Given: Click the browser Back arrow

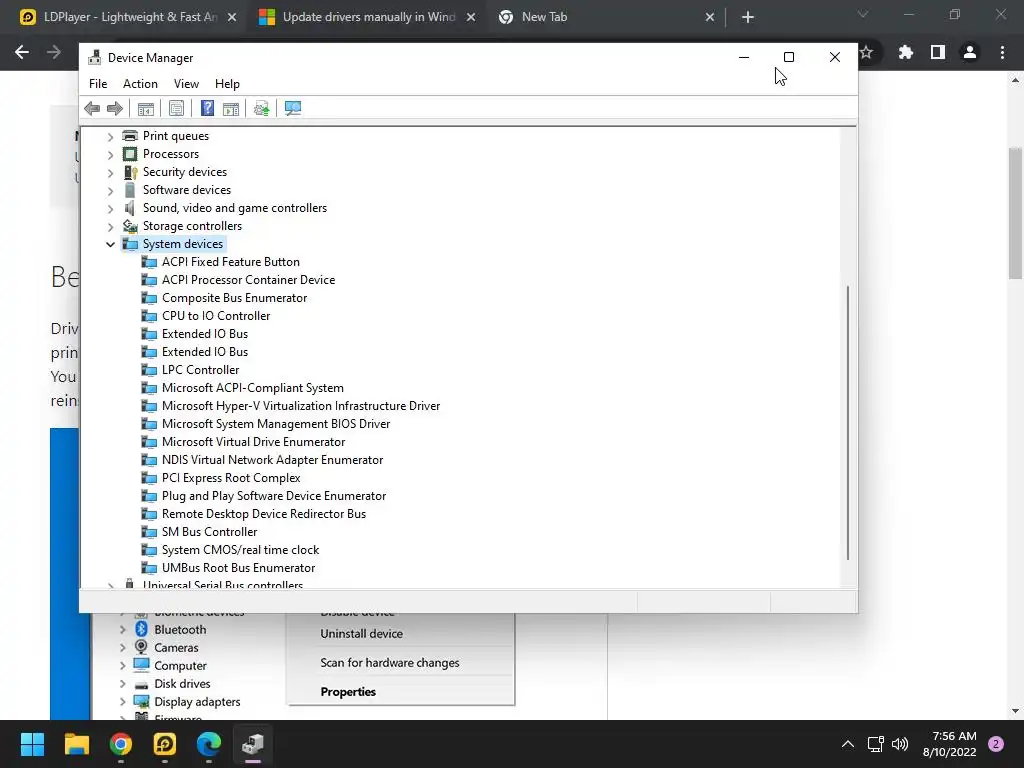Looking at the screenshot, I should pos(22,52).
